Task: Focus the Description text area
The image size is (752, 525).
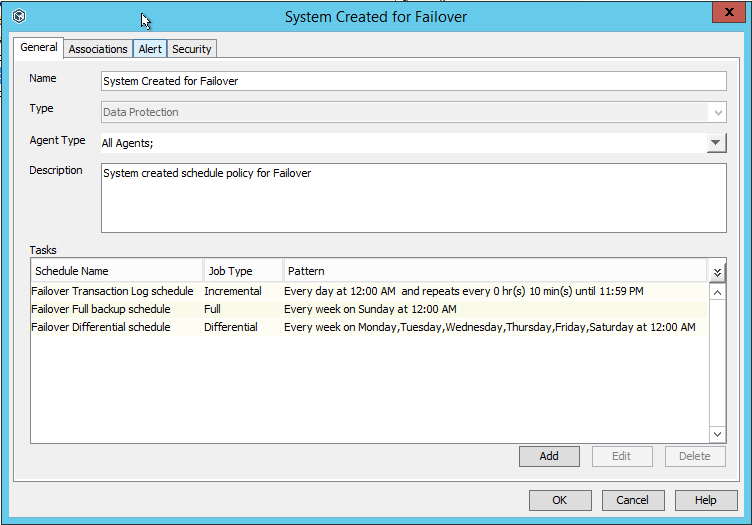Action: 413,197
